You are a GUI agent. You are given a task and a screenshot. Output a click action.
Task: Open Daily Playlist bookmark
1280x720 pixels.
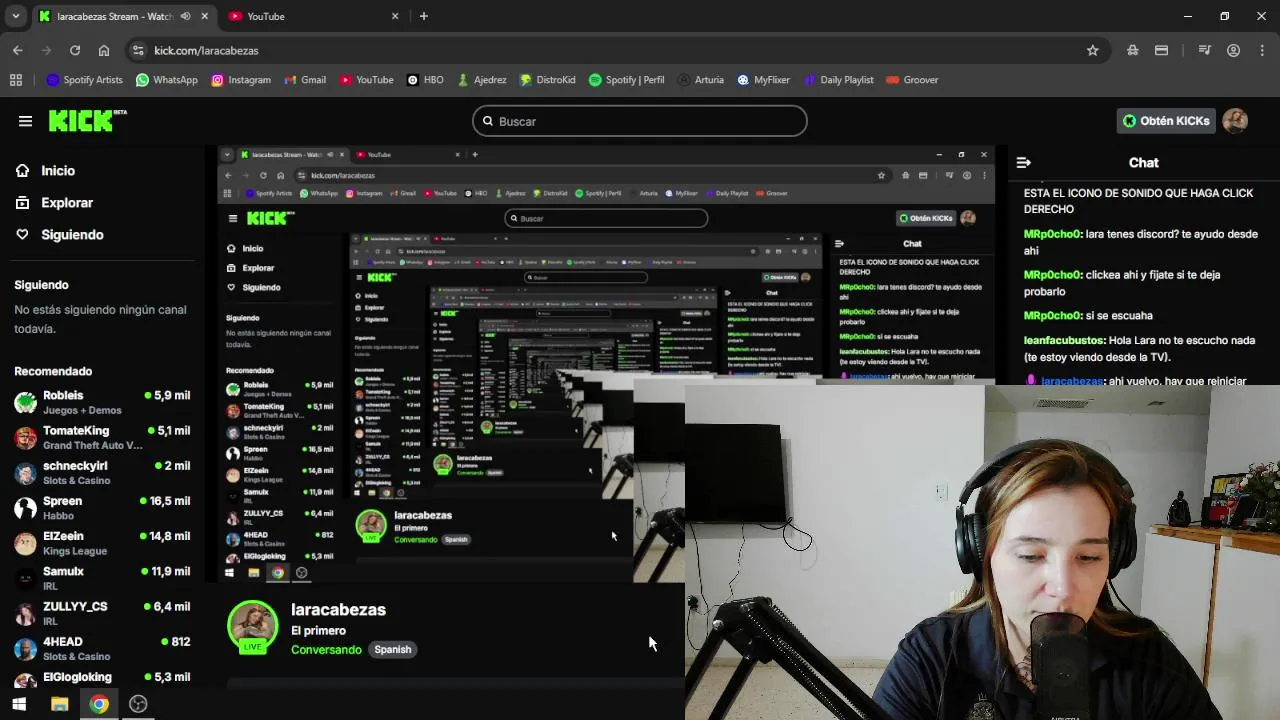tap(838, 80)
